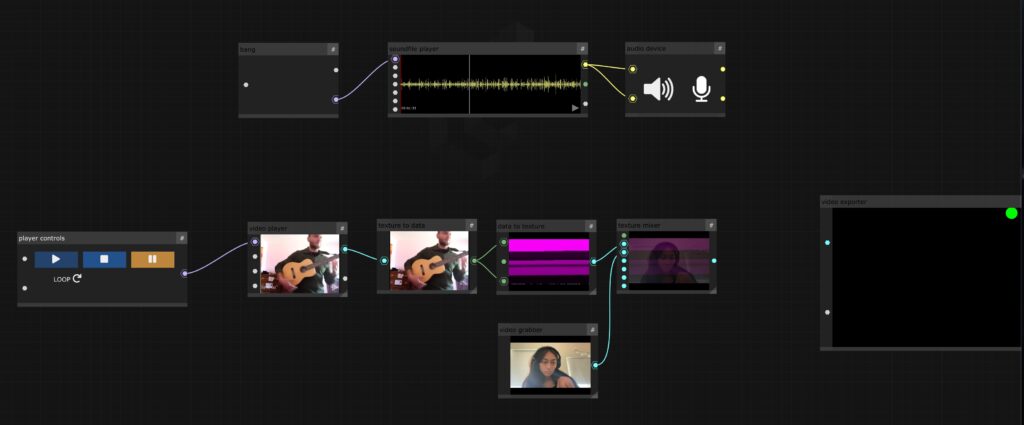
Task: Select the soundfile player title bar
Action: pos(488,49)
